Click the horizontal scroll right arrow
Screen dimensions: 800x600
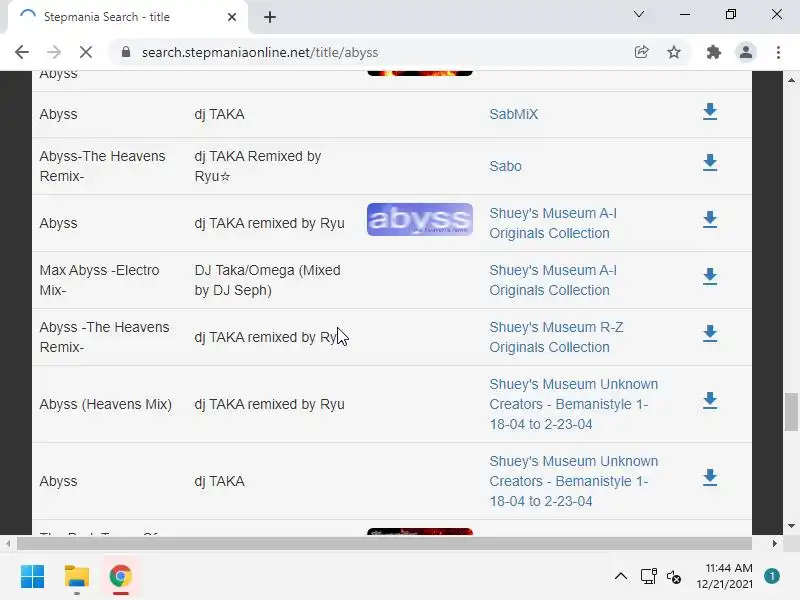[x=774, y=543]
